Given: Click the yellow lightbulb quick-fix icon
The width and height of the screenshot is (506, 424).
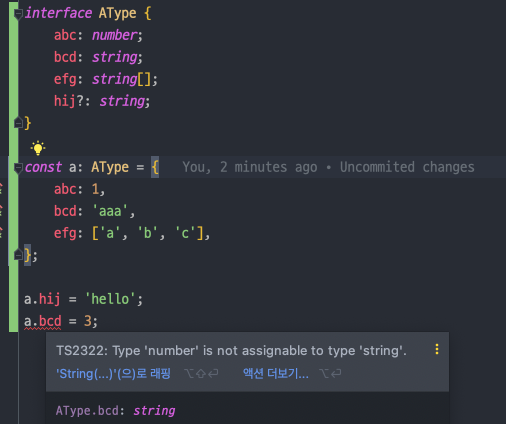Looking at the screenshot, I should click(38, 148).
